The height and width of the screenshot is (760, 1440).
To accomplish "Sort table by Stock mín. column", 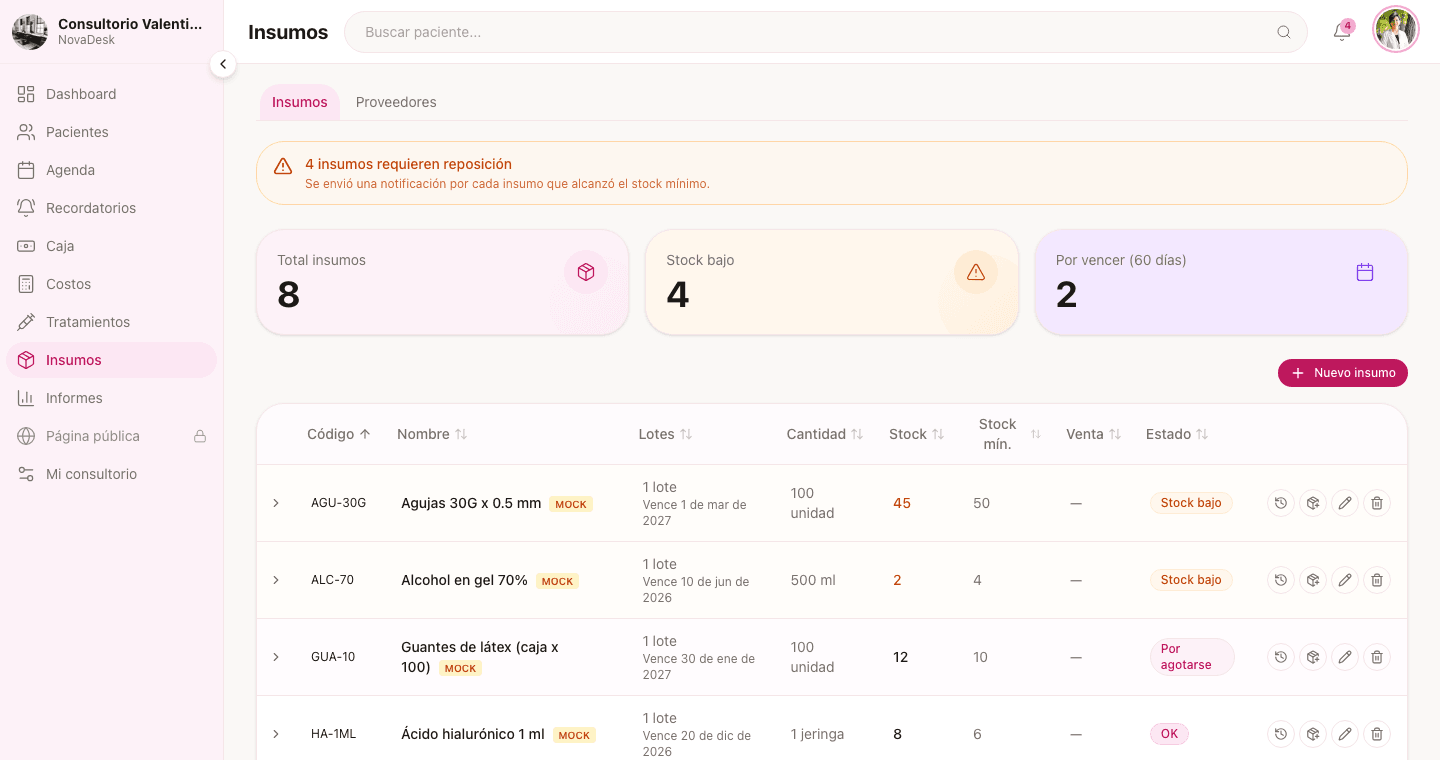I will coord(1010,434).
